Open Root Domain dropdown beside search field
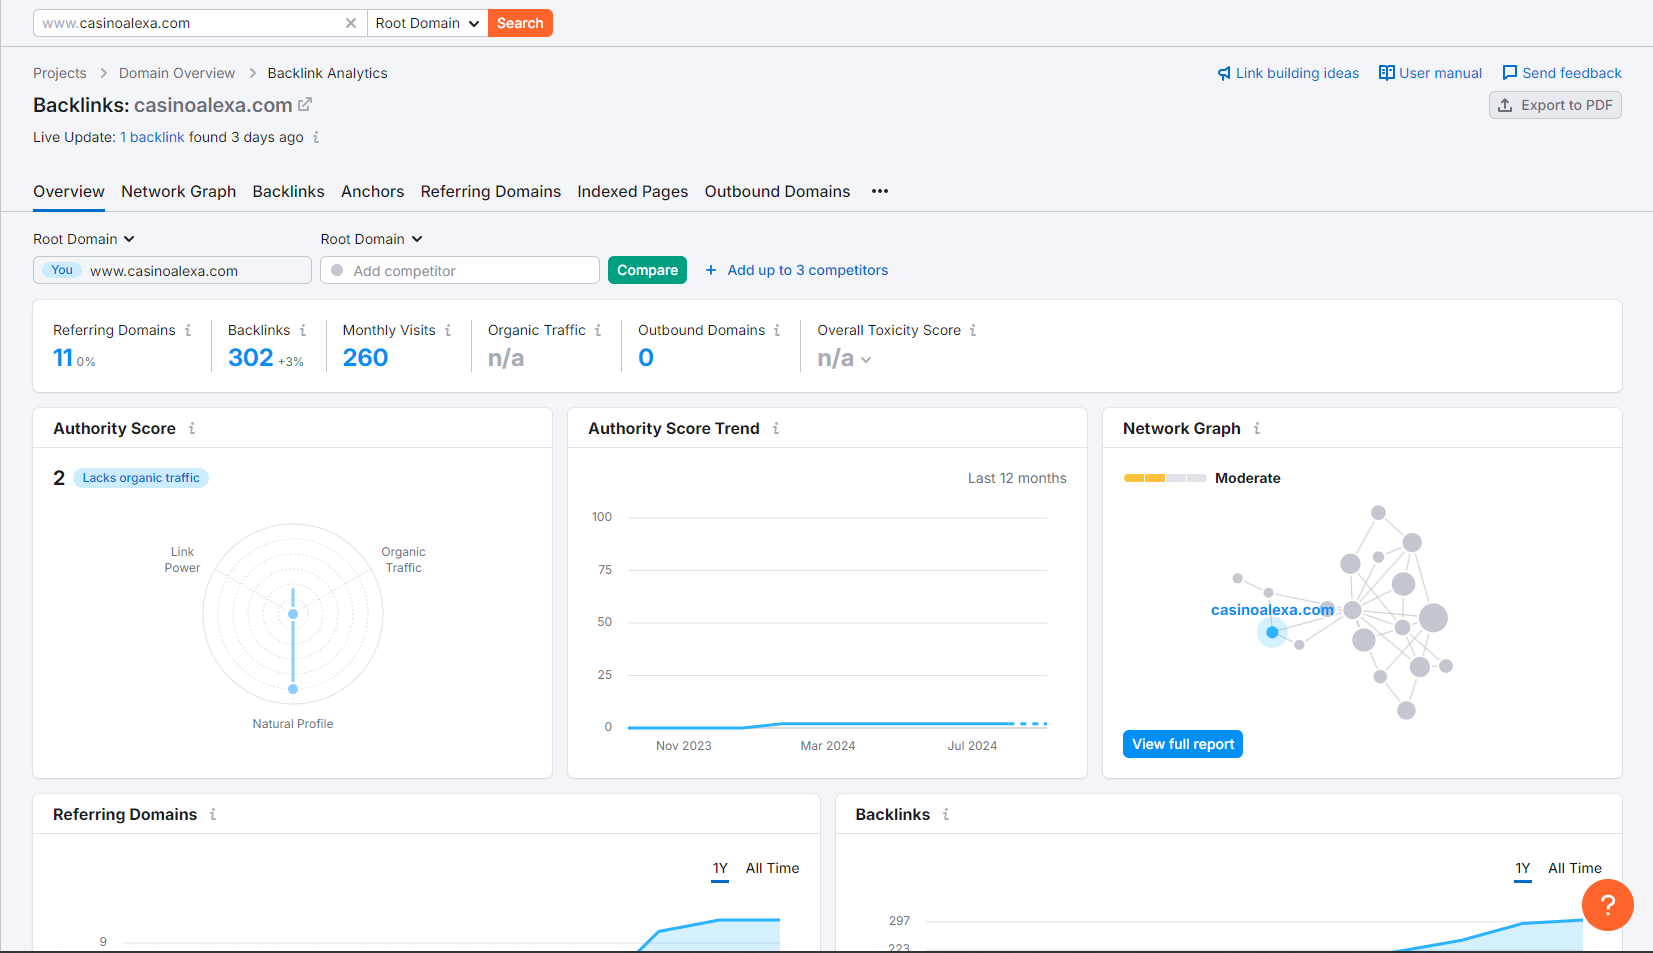 [428, 23]
